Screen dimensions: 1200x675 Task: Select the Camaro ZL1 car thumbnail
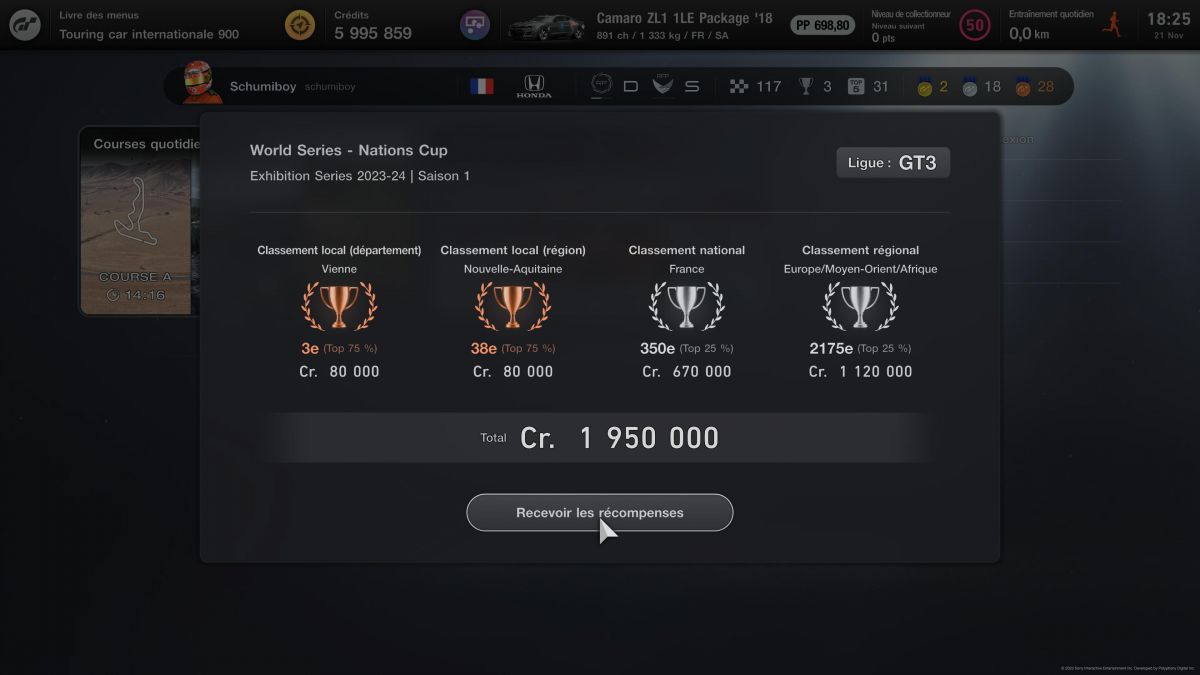pos(547,26)
